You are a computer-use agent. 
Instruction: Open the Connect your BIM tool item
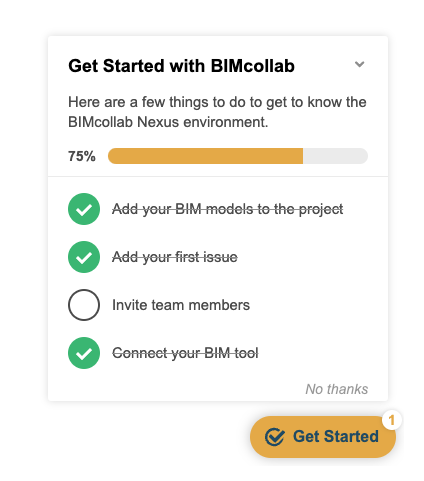coord(185,353)
